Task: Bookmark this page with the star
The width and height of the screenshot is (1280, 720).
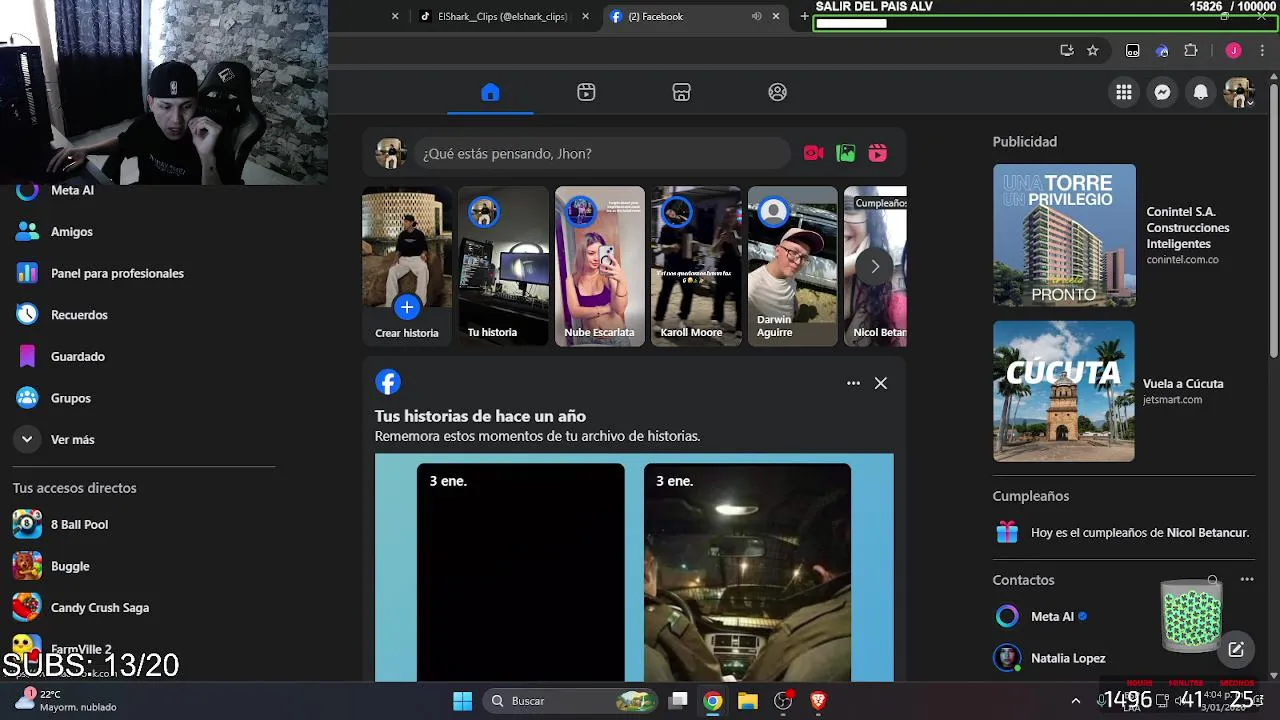Action: coord(1093,50)
